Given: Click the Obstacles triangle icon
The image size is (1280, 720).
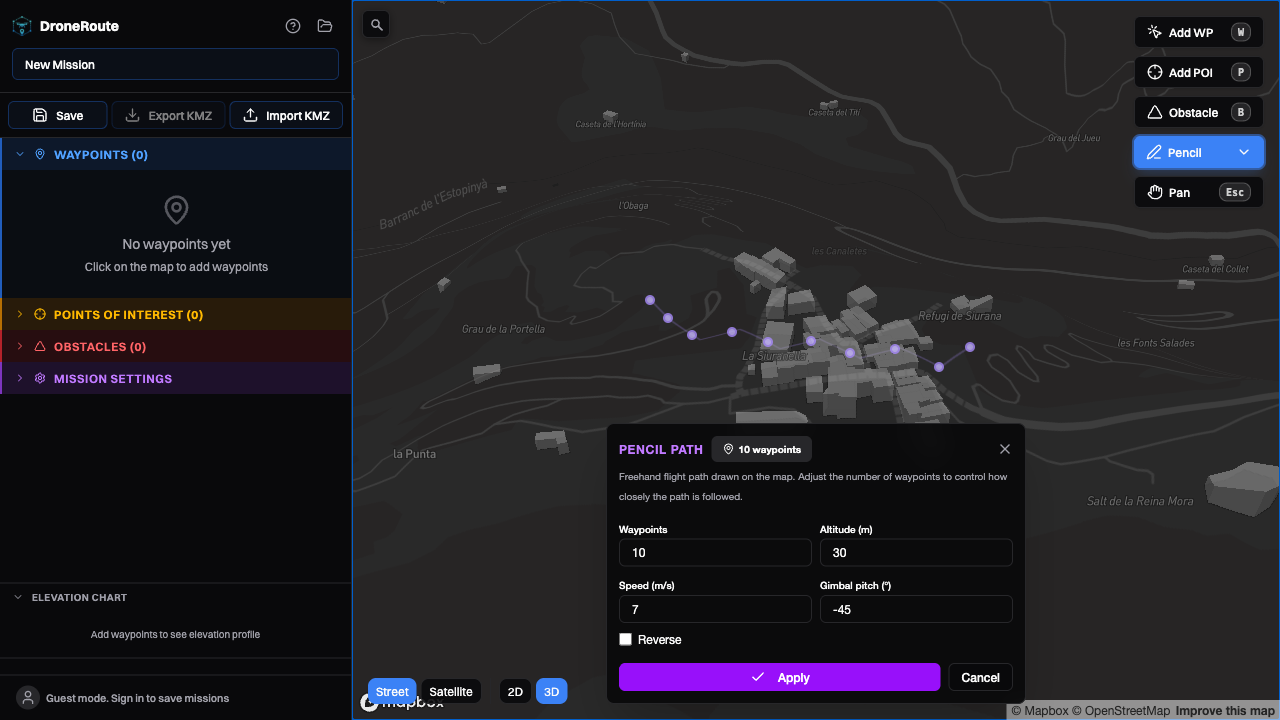Looking at the screenshot, I should [40, 347].
